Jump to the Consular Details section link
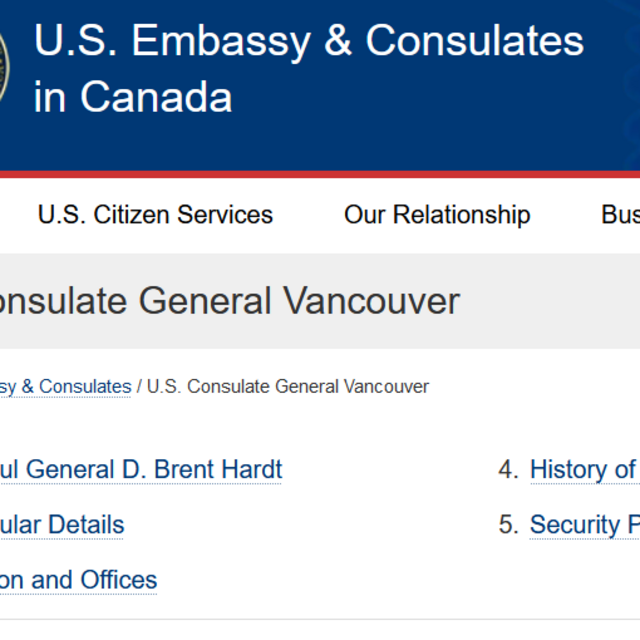Viewport: 640px width, 640px height. coord(62,524)
